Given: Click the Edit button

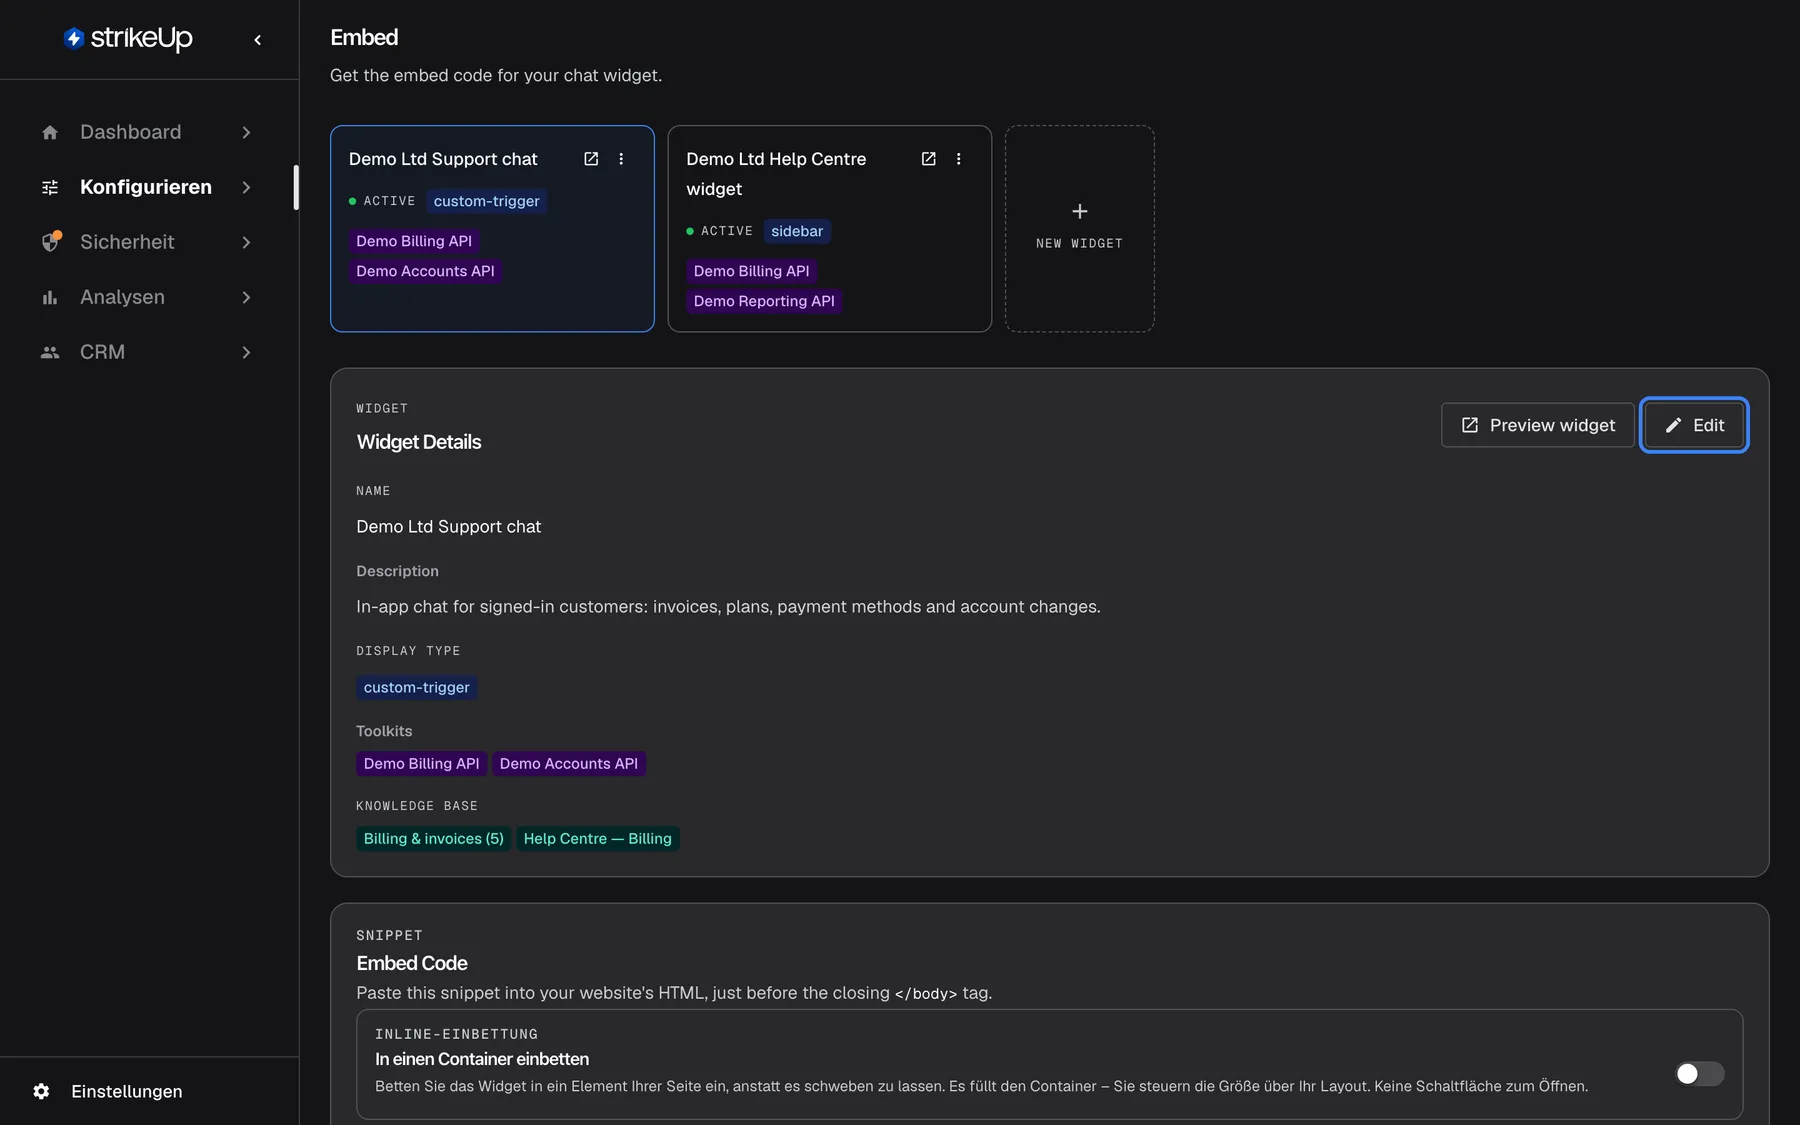Looking at the screenshot, I should pos(1694,425).
